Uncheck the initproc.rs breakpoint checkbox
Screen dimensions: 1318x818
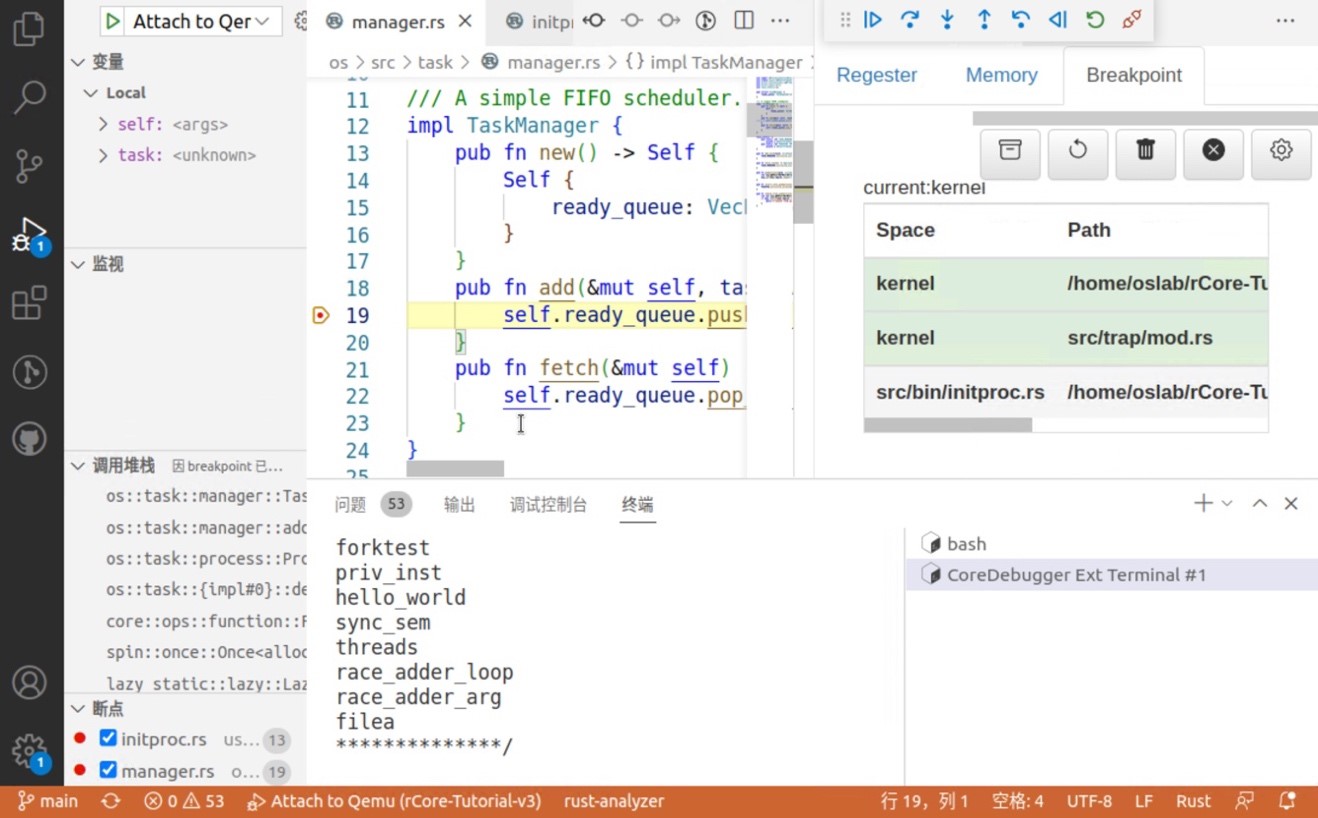tap(108, 739)
